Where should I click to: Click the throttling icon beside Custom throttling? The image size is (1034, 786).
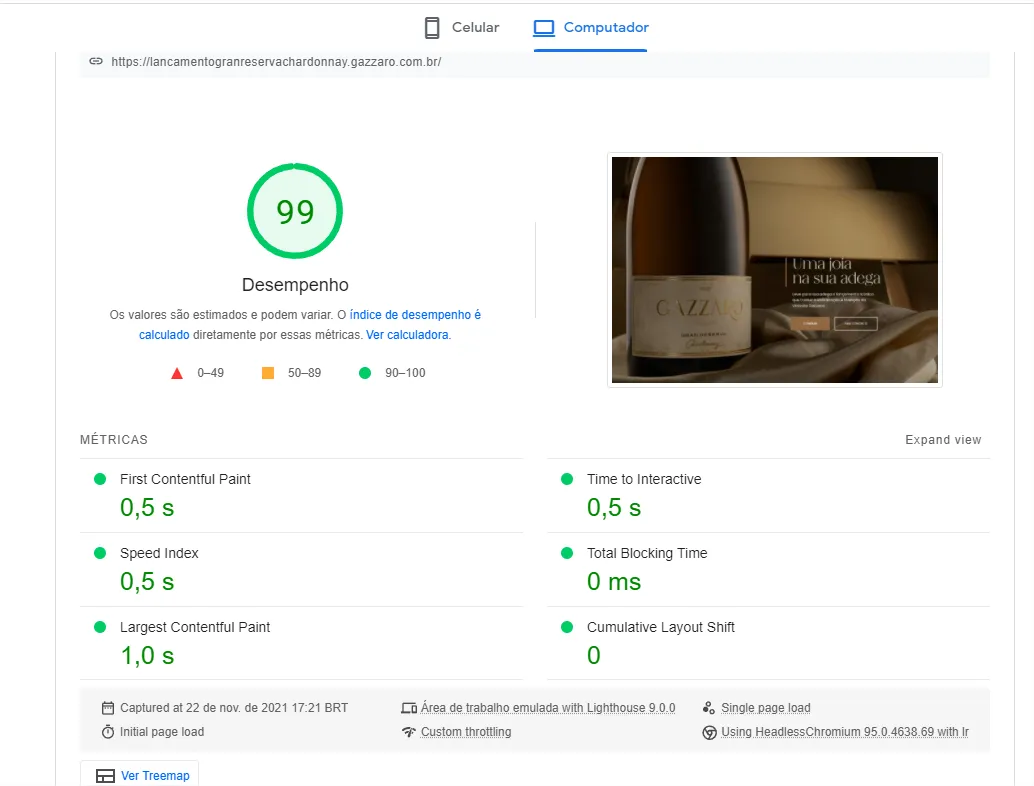coord(409,732)
